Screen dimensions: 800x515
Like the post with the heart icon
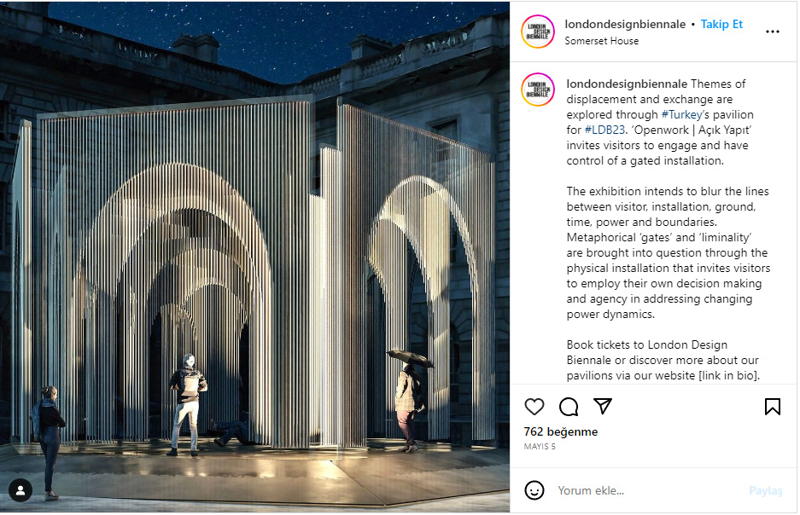pyautogui.click(x=534, y=406)
